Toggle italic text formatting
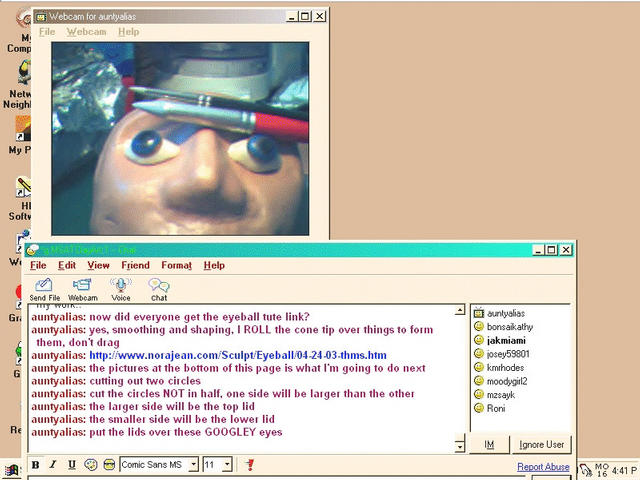 pos(53,465)
